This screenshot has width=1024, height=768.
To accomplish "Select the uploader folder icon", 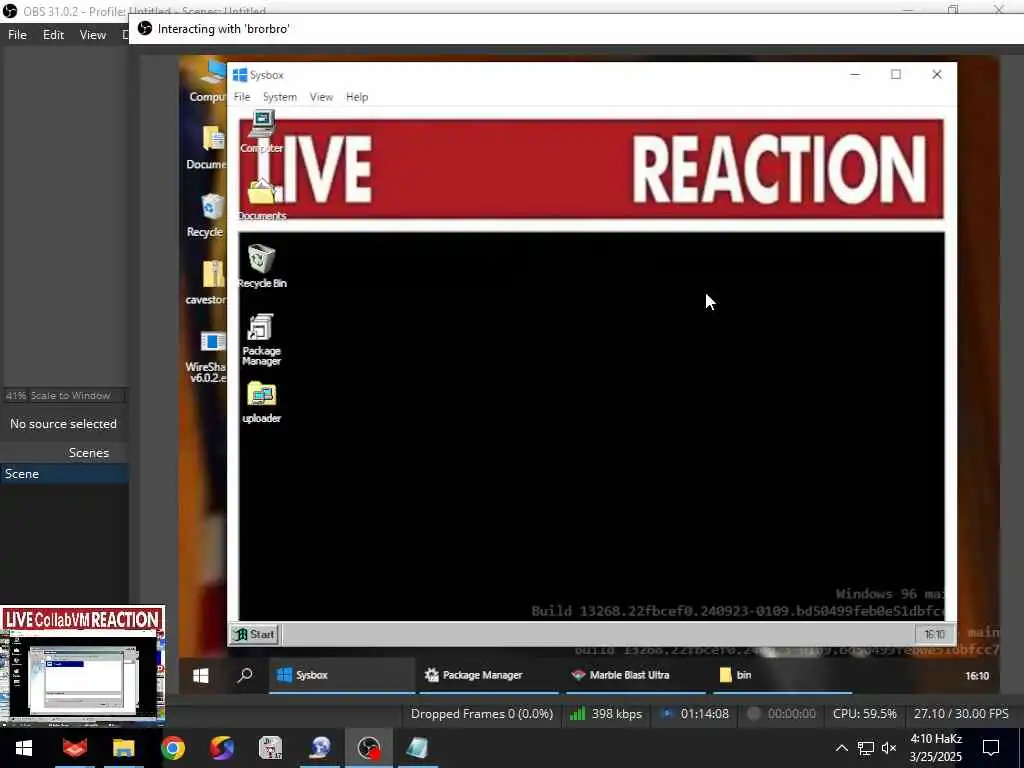I will 261,402.
